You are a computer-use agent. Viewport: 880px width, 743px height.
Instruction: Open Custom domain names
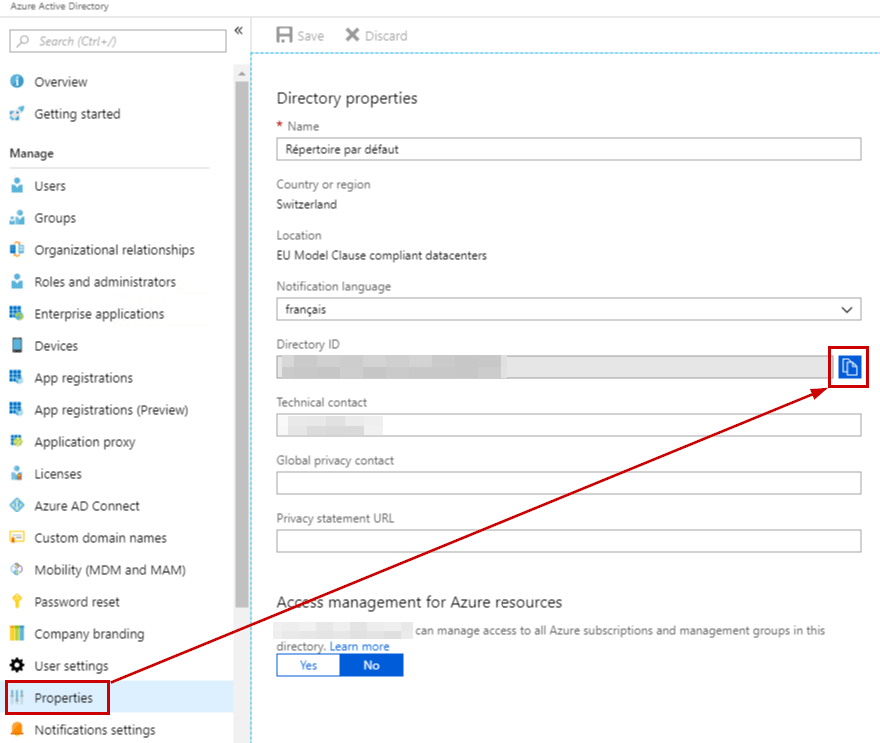pos(100,538)
